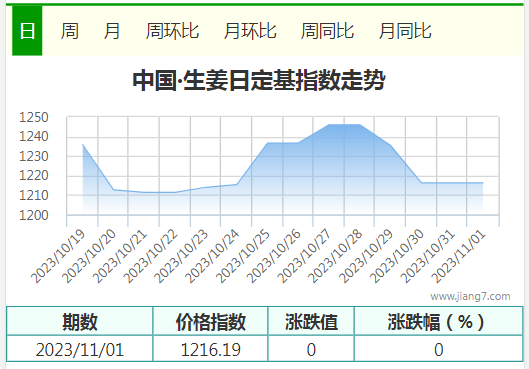Switch to 月环比 tab
The width and height of the screenshot is (529, 369).
pos(250,31)
